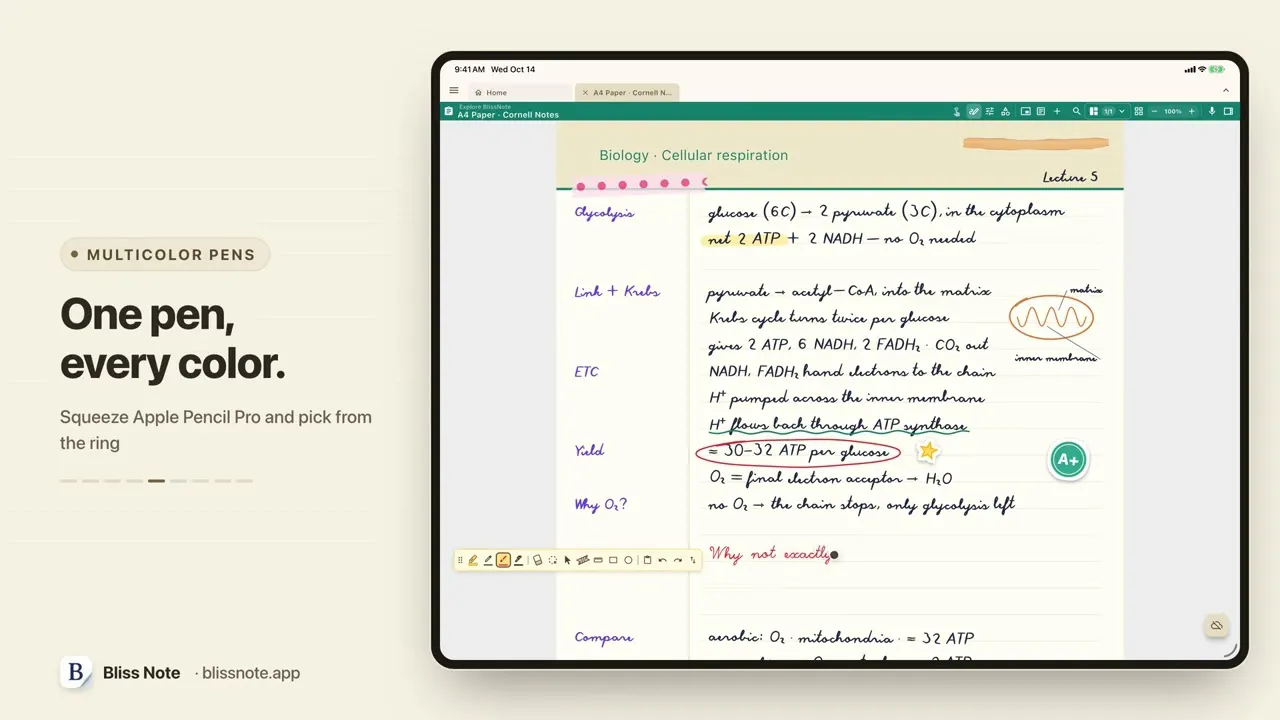Open the shapes library icon
Image resolution: width=1280 pixels, height=720 pixels.
[1005, 111]
